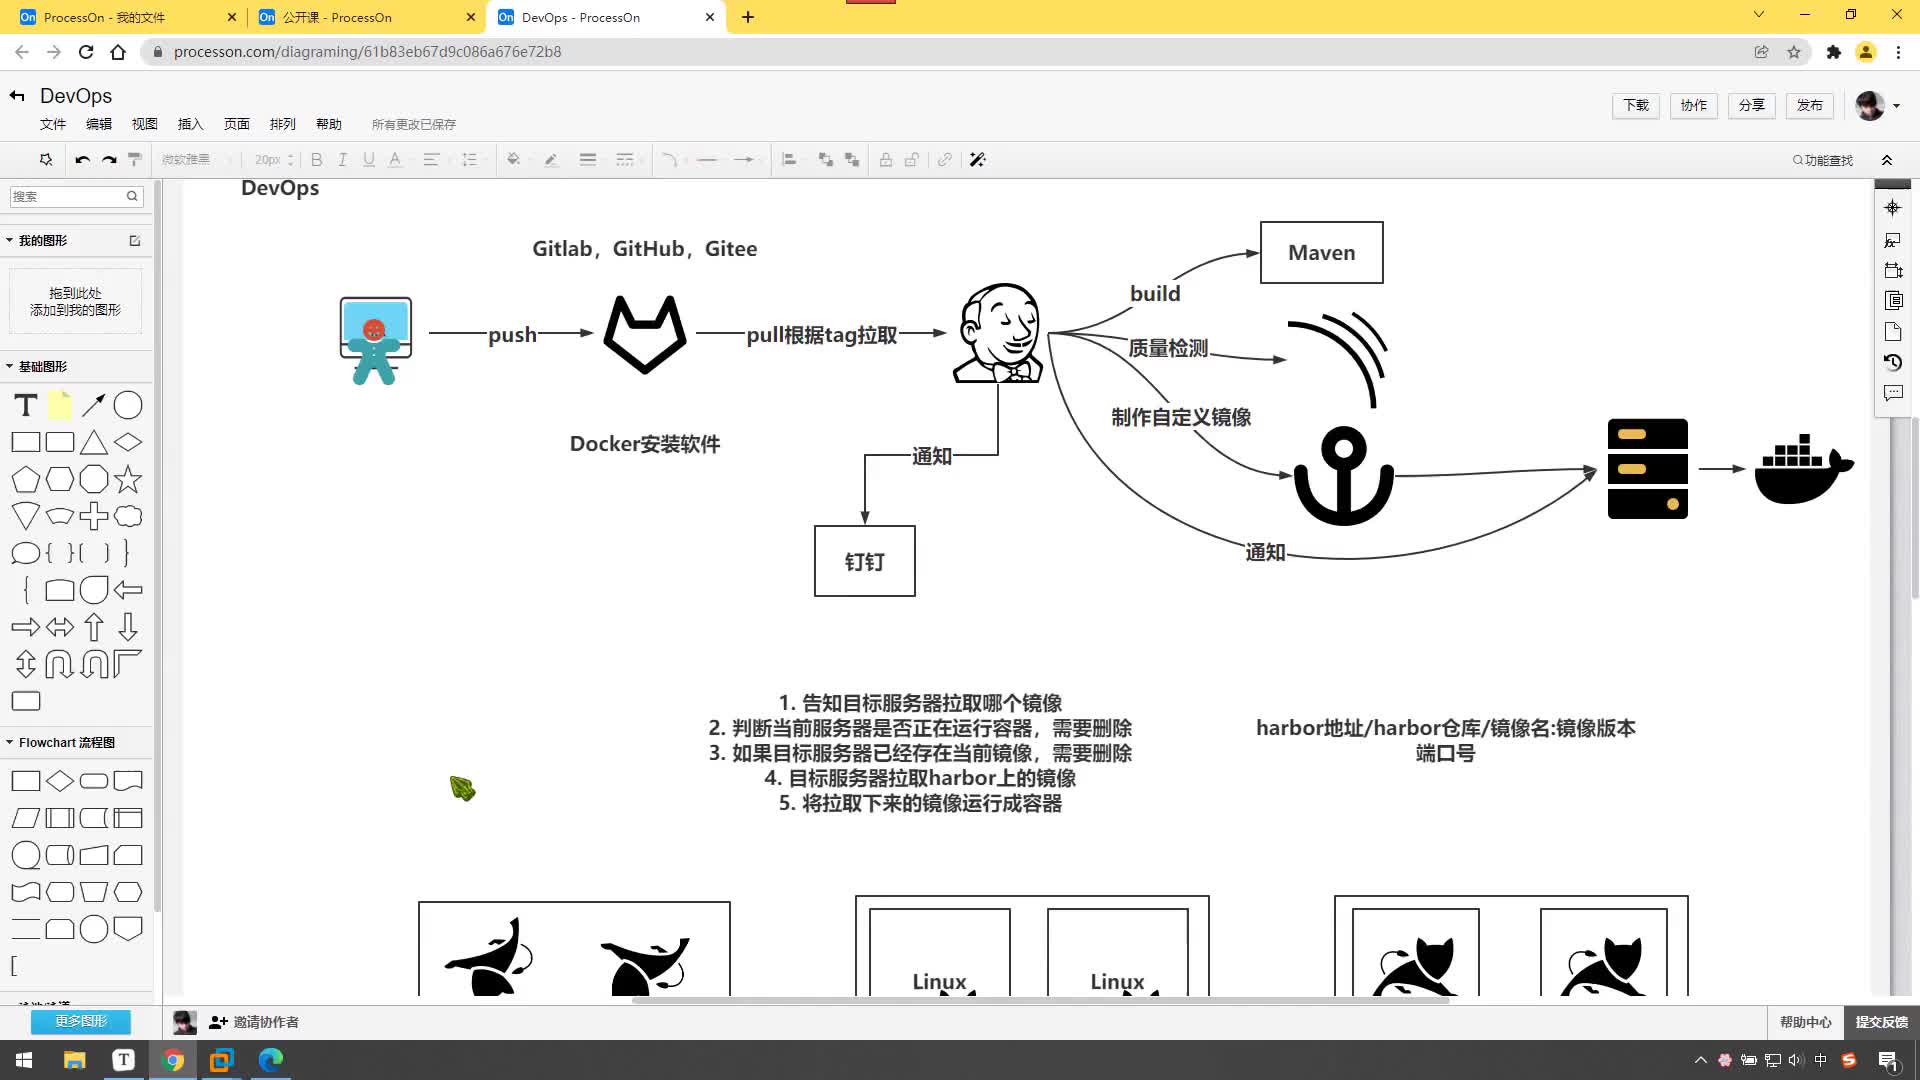Screen dimensions: 1920x1080
Task: Open the text alignment dropdown
Action: 432,160
